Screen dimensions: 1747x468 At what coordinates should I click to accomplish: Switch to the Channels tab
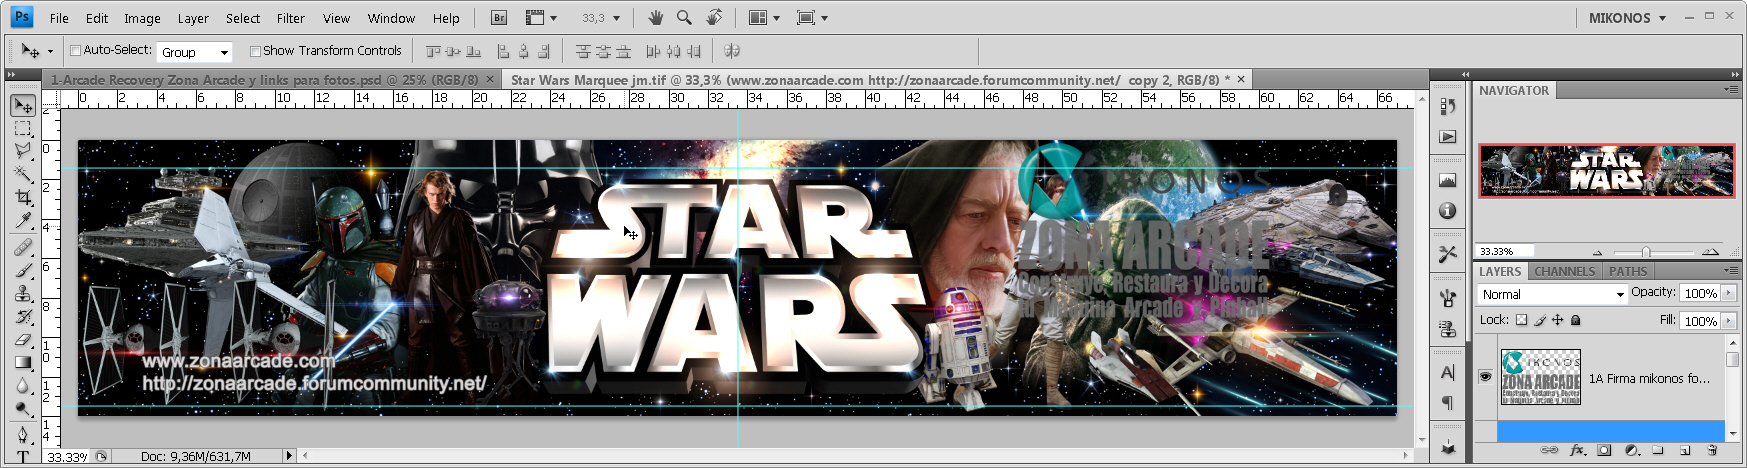point(1564,271)
